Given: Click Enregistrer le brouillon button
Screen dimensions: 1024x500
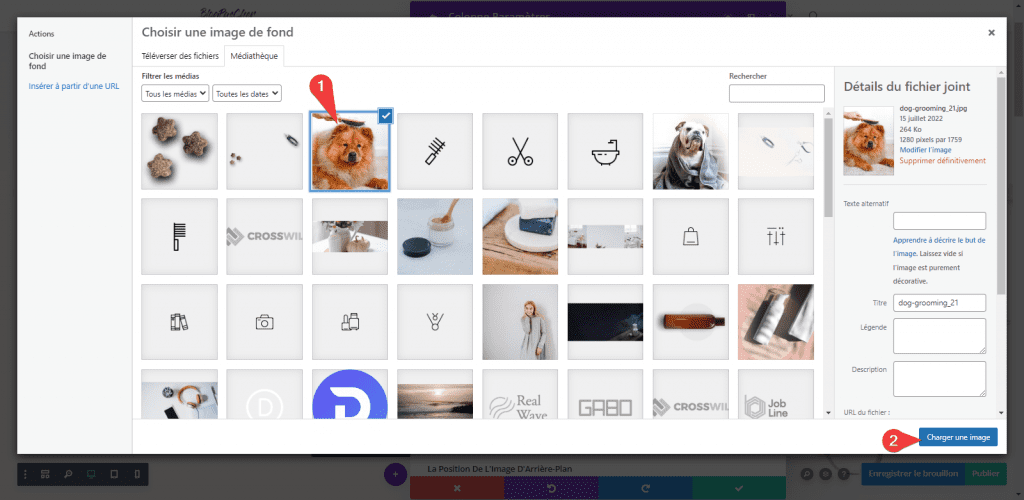Looking at the screenshot, I should click(x=913, y=473).
